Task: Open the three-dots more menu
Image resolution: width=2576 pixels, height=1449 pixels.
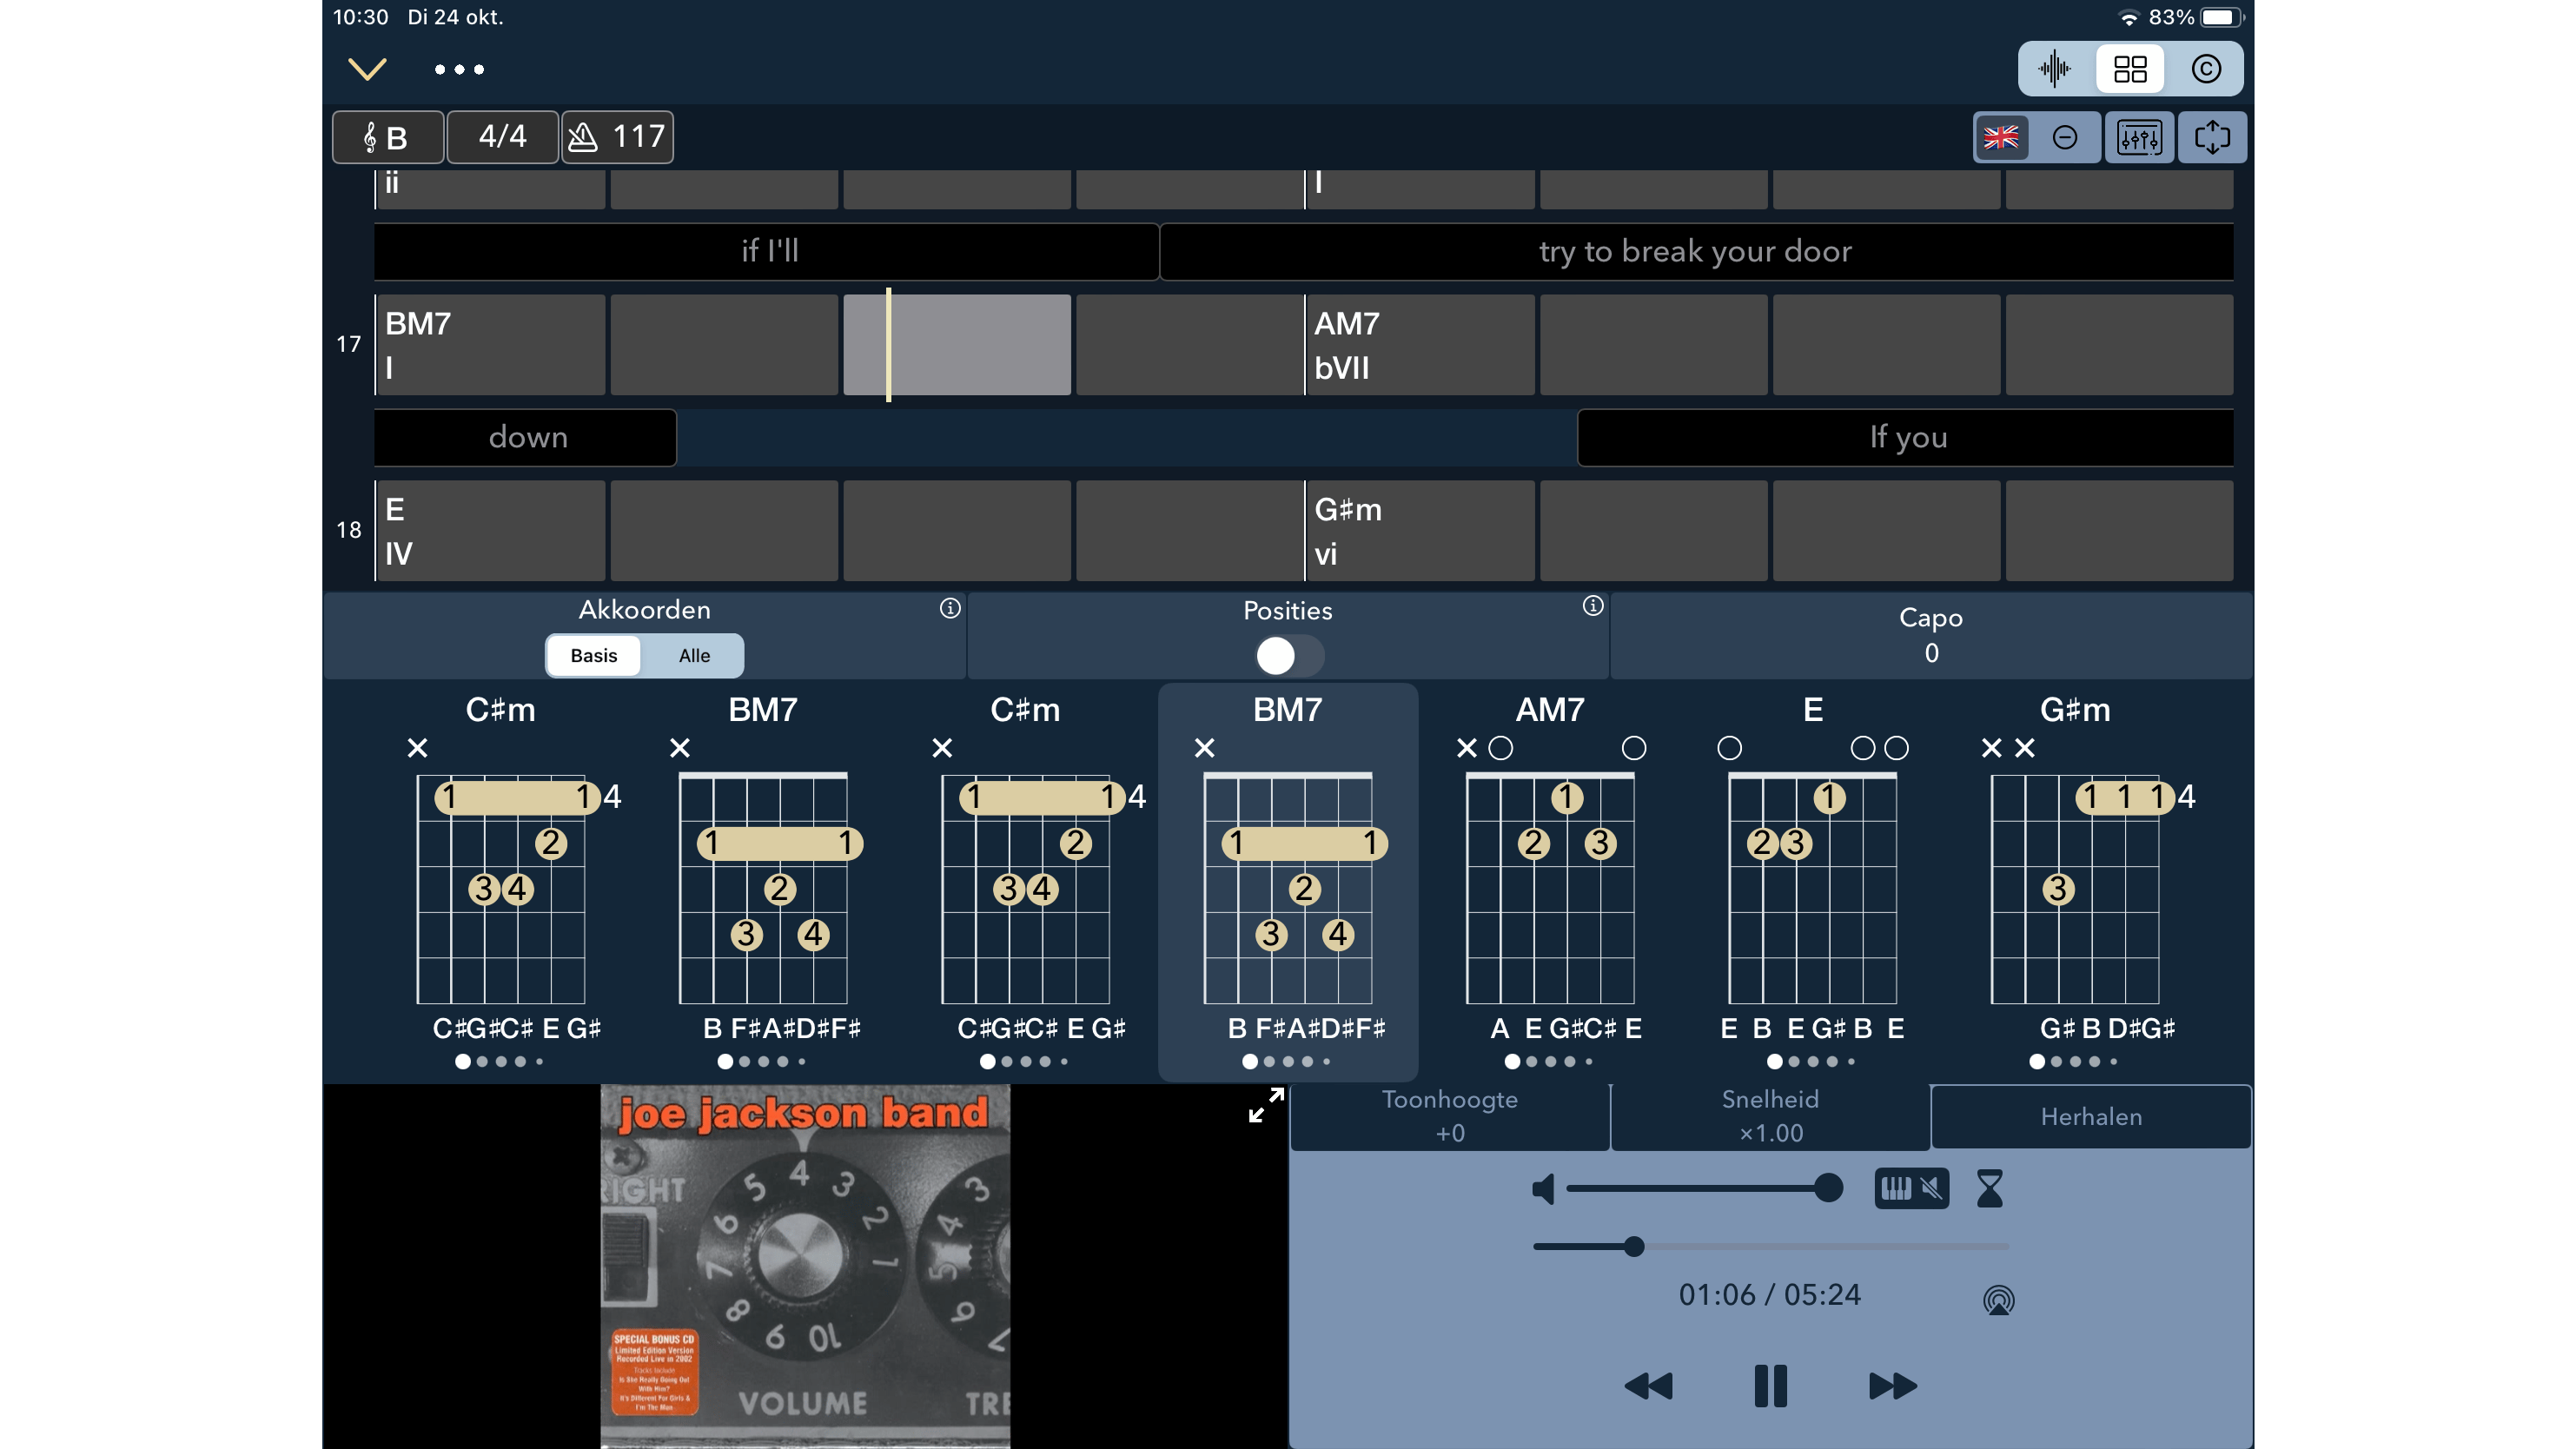Action: click(x=459, y=69)
